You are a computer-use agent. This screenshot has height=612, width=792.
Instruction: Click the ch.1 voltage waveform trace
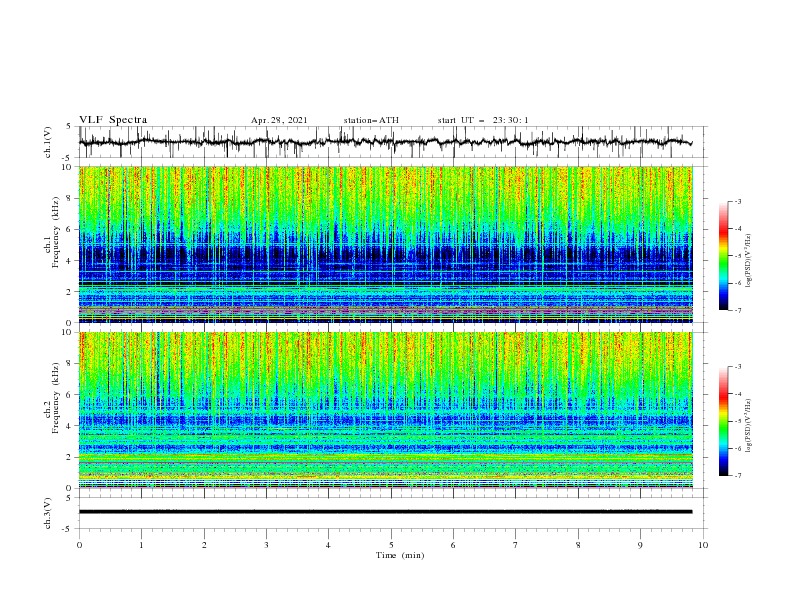pos(386,142)
